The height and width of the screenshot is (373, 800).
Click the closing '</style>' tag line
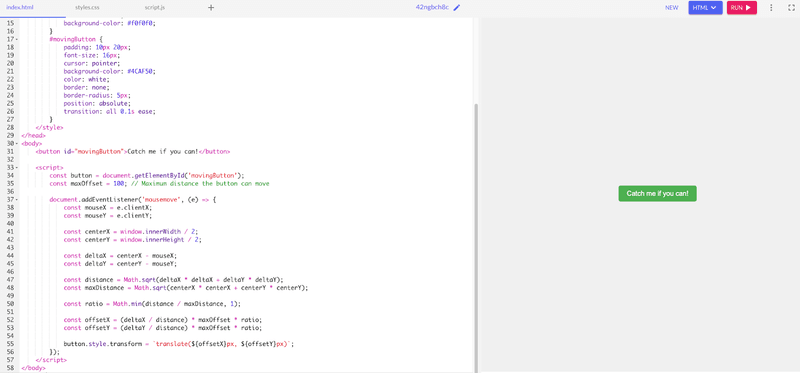[x=49, y=127]
